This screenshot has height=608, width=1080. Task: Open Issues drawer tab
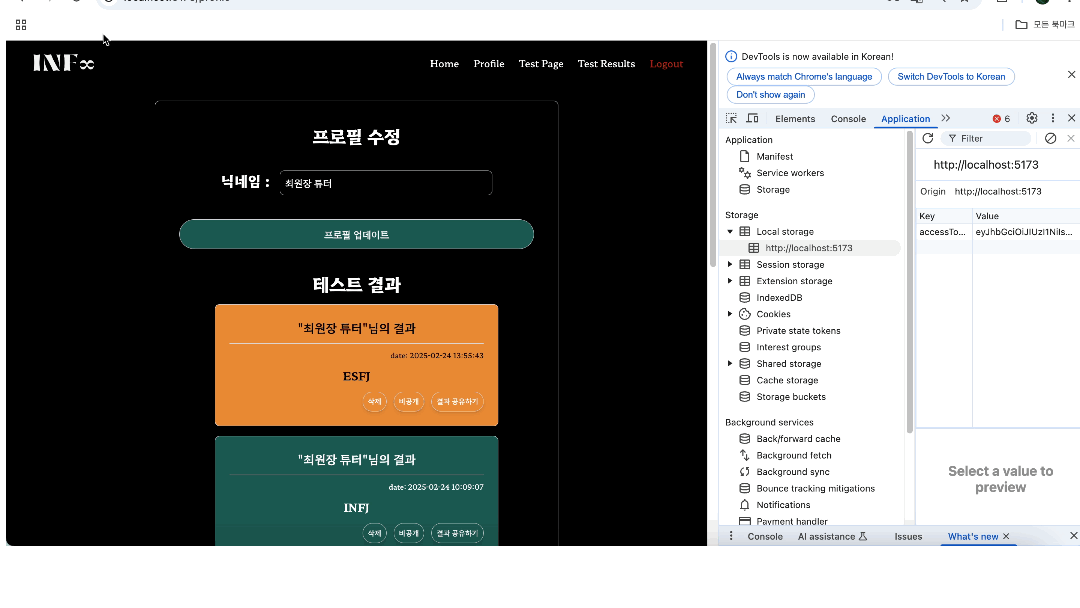point(908,536)
